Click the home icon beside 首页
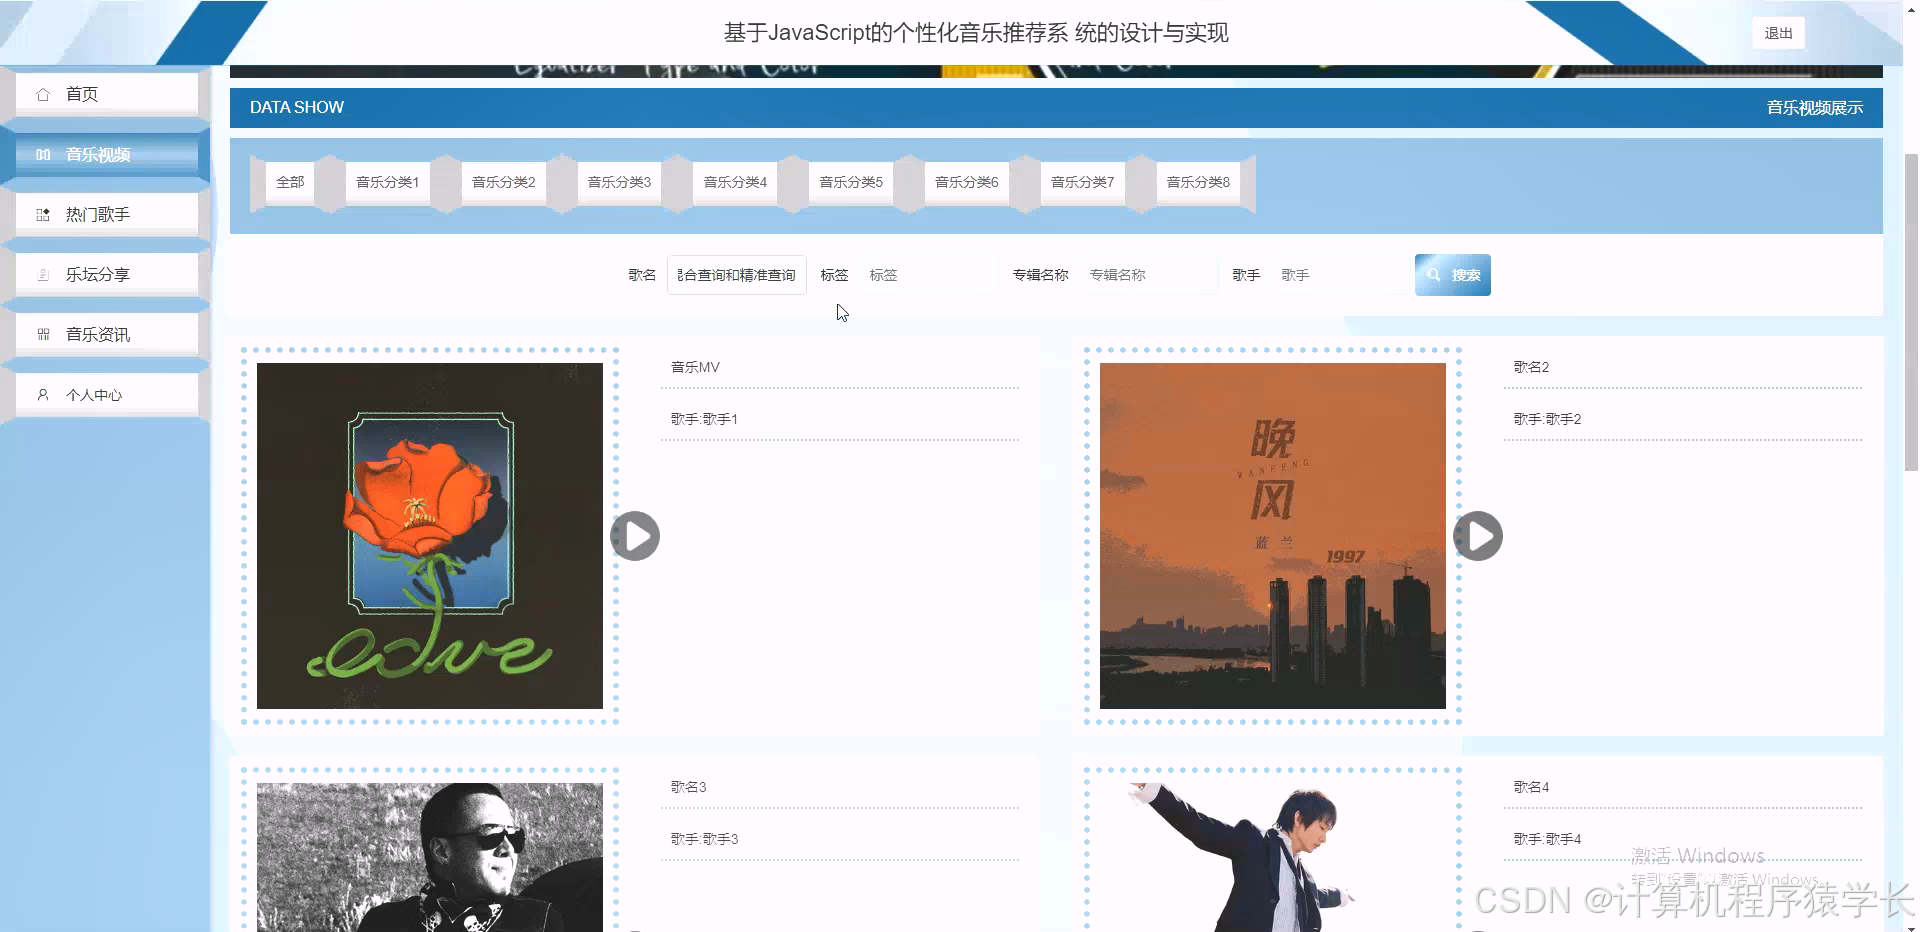The height and width of the screenshot is (932, 1920). [43, 93]
